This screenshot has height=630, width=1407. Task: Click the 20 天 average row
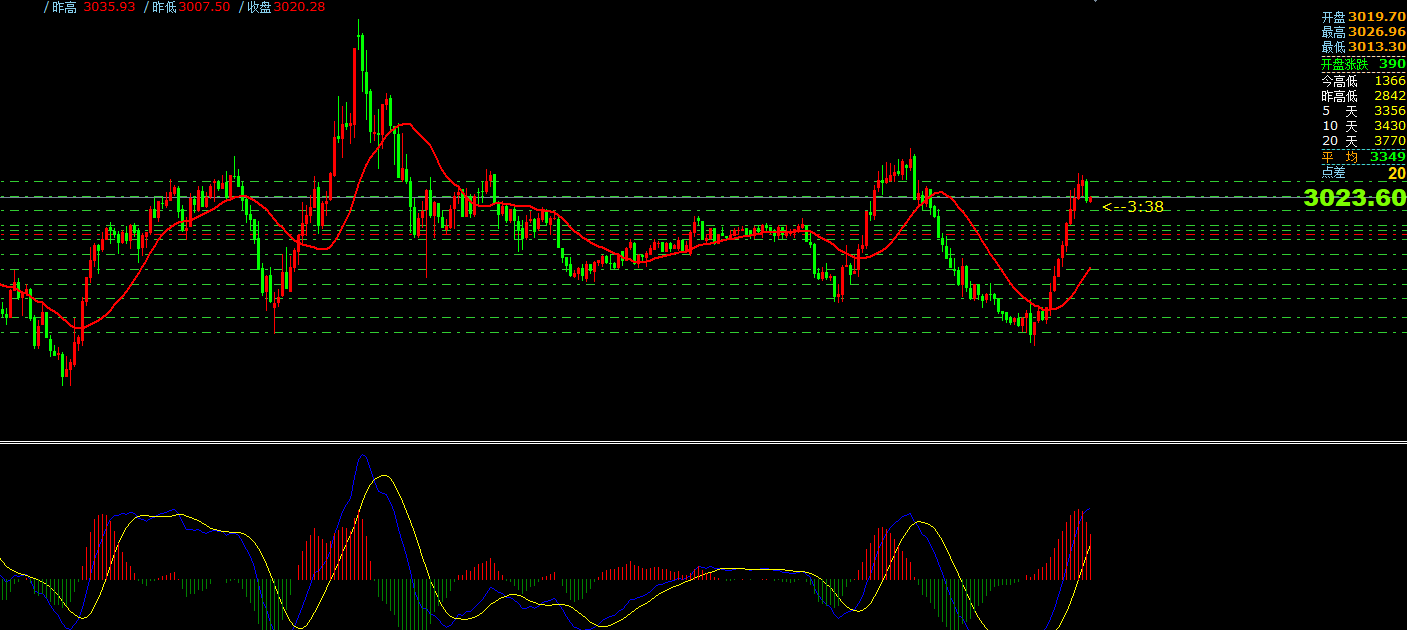(x=1363, y=141)
